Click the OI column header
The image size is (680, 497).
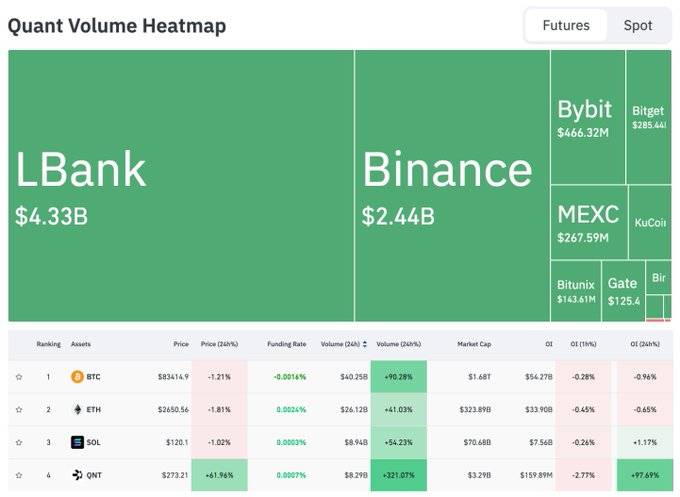(x=549, y=344)
